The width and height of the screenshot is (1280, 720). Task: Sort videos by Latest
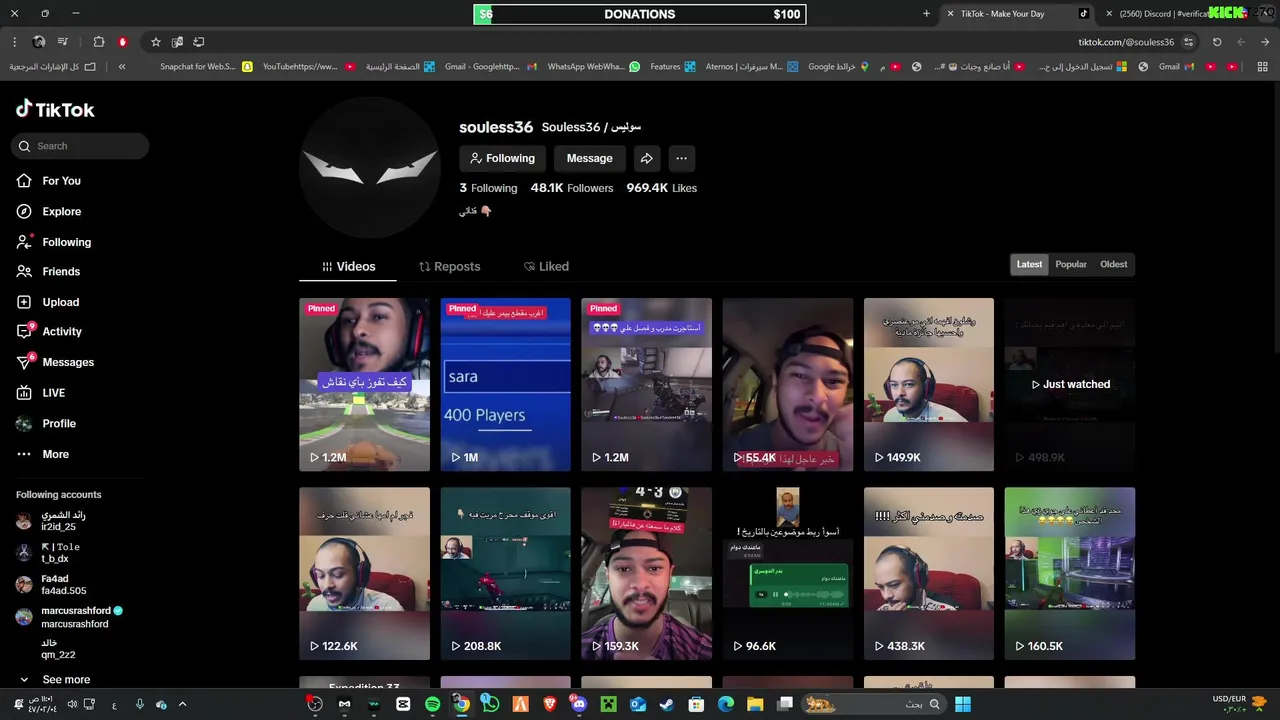click(1029, 264)
